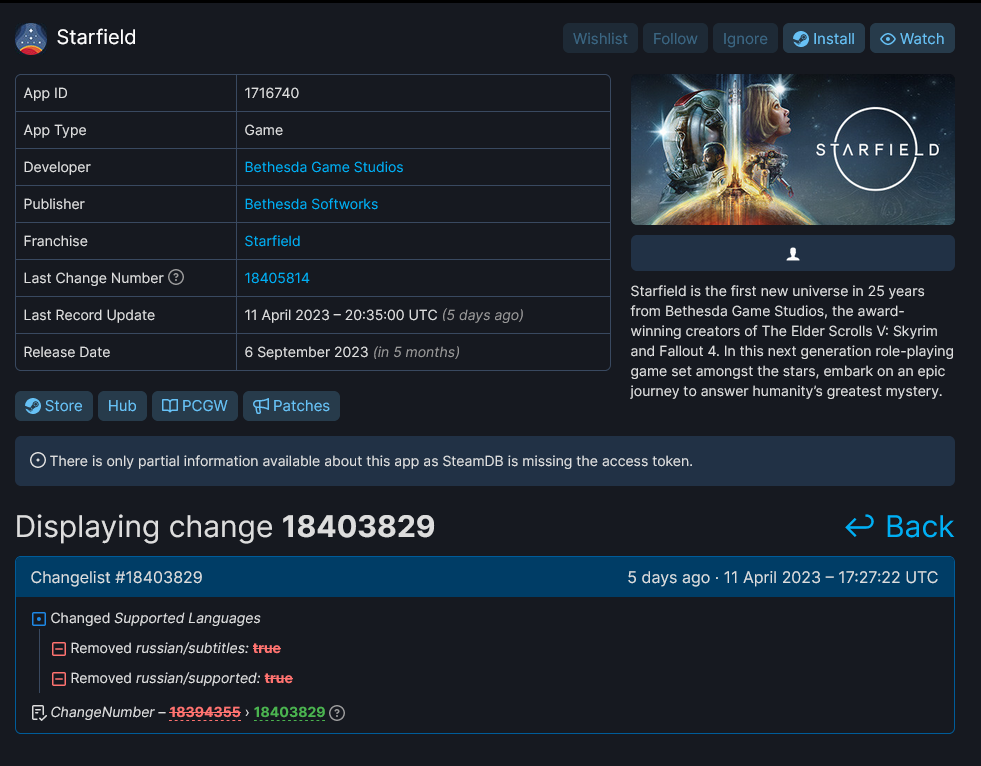
Task: Collapse the Changed Supported Languages square icon
Action: point(39,619)
